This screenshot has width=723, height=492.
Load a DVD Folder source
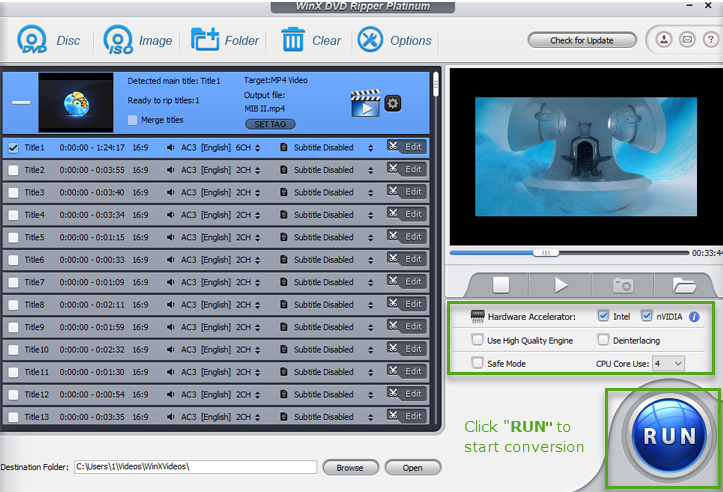pyautogui.click(x=225, y=40)
